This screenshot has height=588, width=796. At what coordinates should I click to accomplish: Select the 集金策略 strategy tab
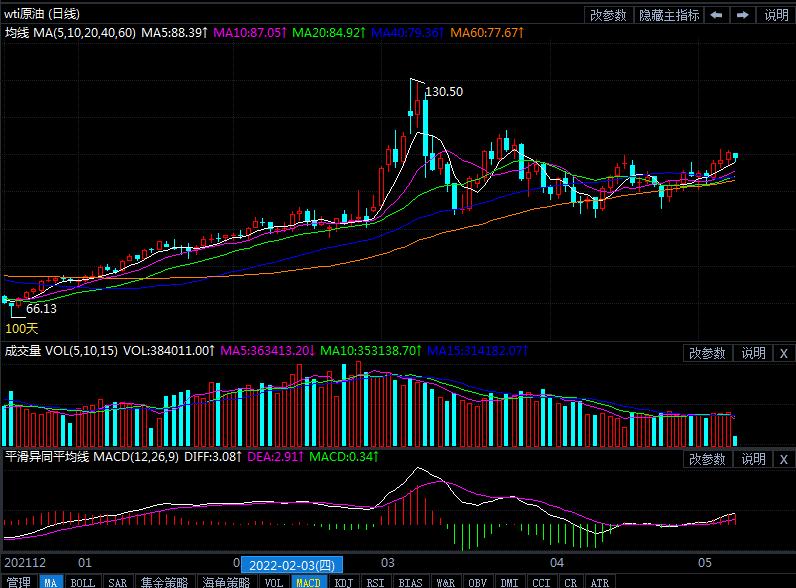point(164,581)
